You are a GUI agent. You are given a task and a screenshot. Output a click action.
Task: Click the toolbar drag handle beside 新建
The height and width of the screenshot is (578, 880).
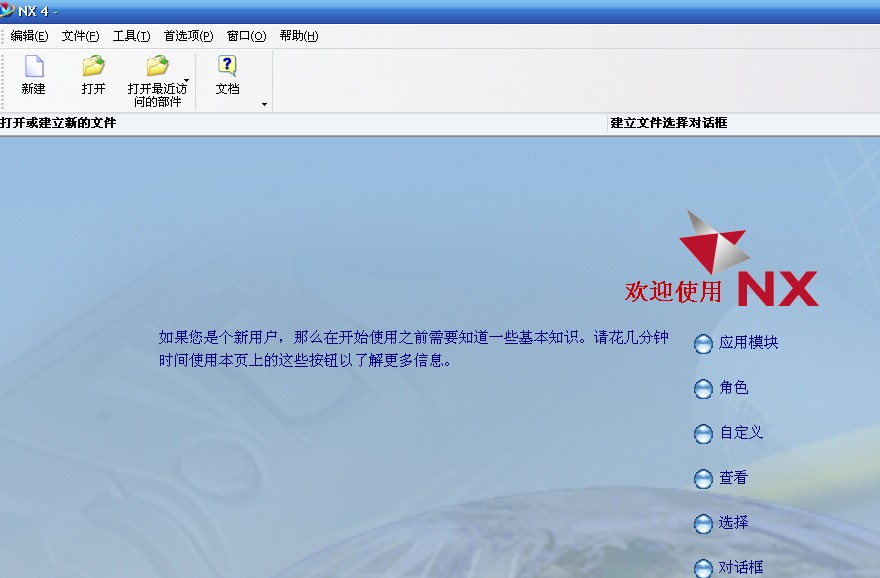coord(2,81)
